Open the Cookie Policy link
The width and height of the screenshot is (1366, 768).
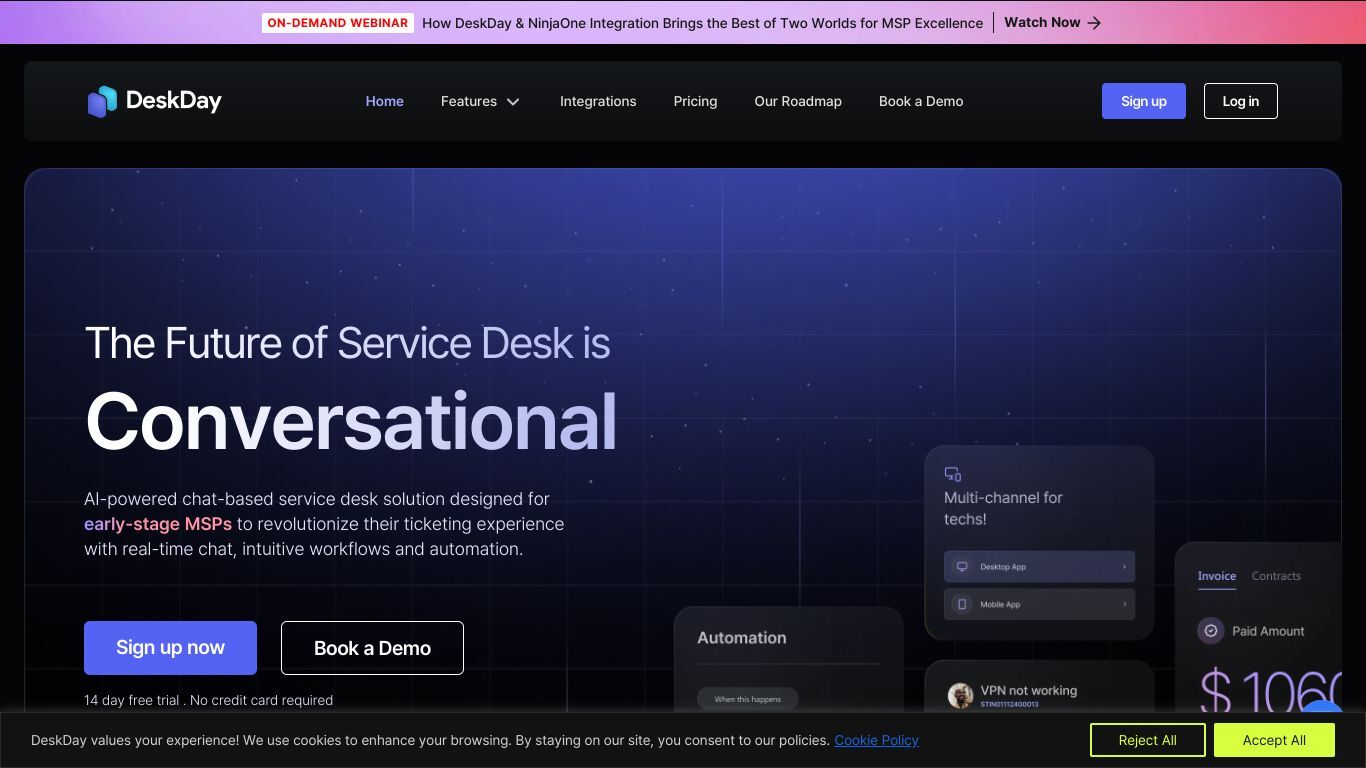point(876,740)
